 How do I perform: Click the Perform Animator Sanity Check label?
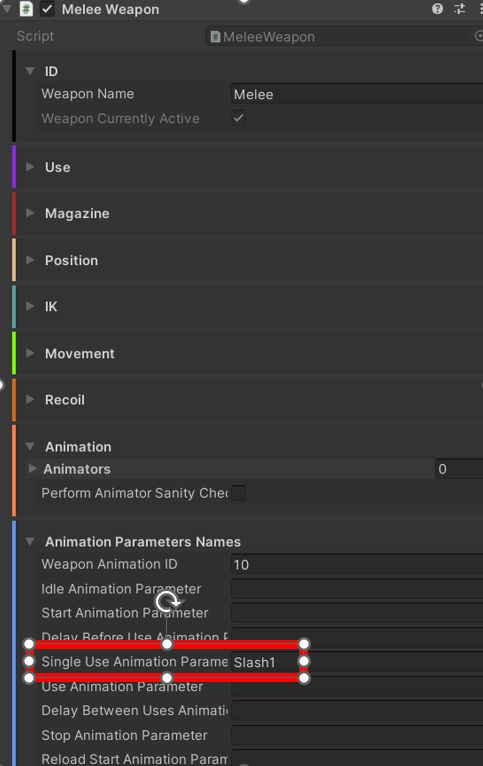click(135, 493)
